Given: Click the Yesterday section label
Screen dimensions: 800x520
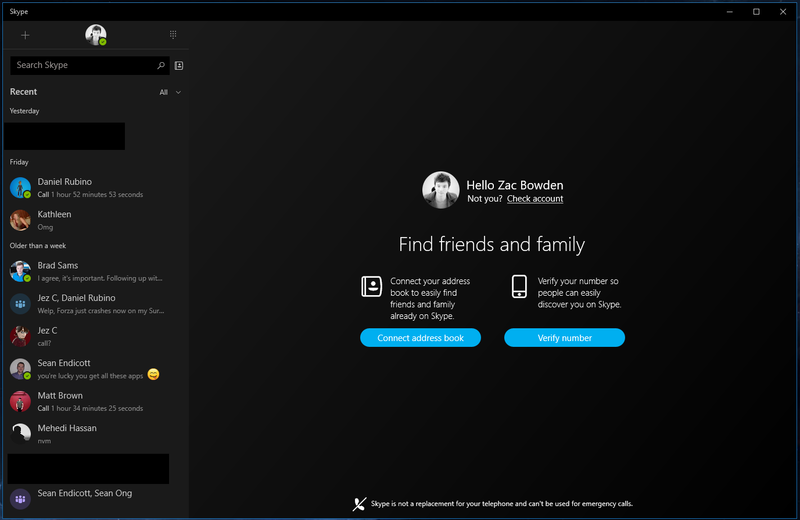Looking at the screenshot, I should pyautogui.click(x=24, y=111).
